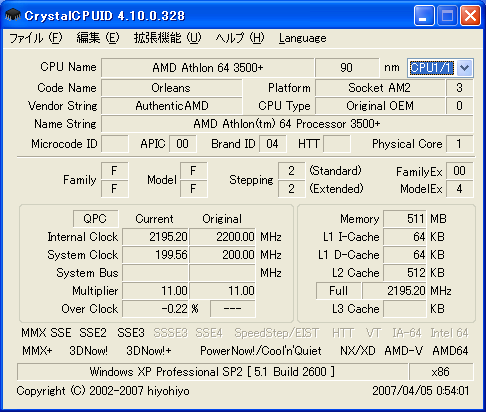
Task: Click the ModelEx value 4
Action: click(459, 189)
